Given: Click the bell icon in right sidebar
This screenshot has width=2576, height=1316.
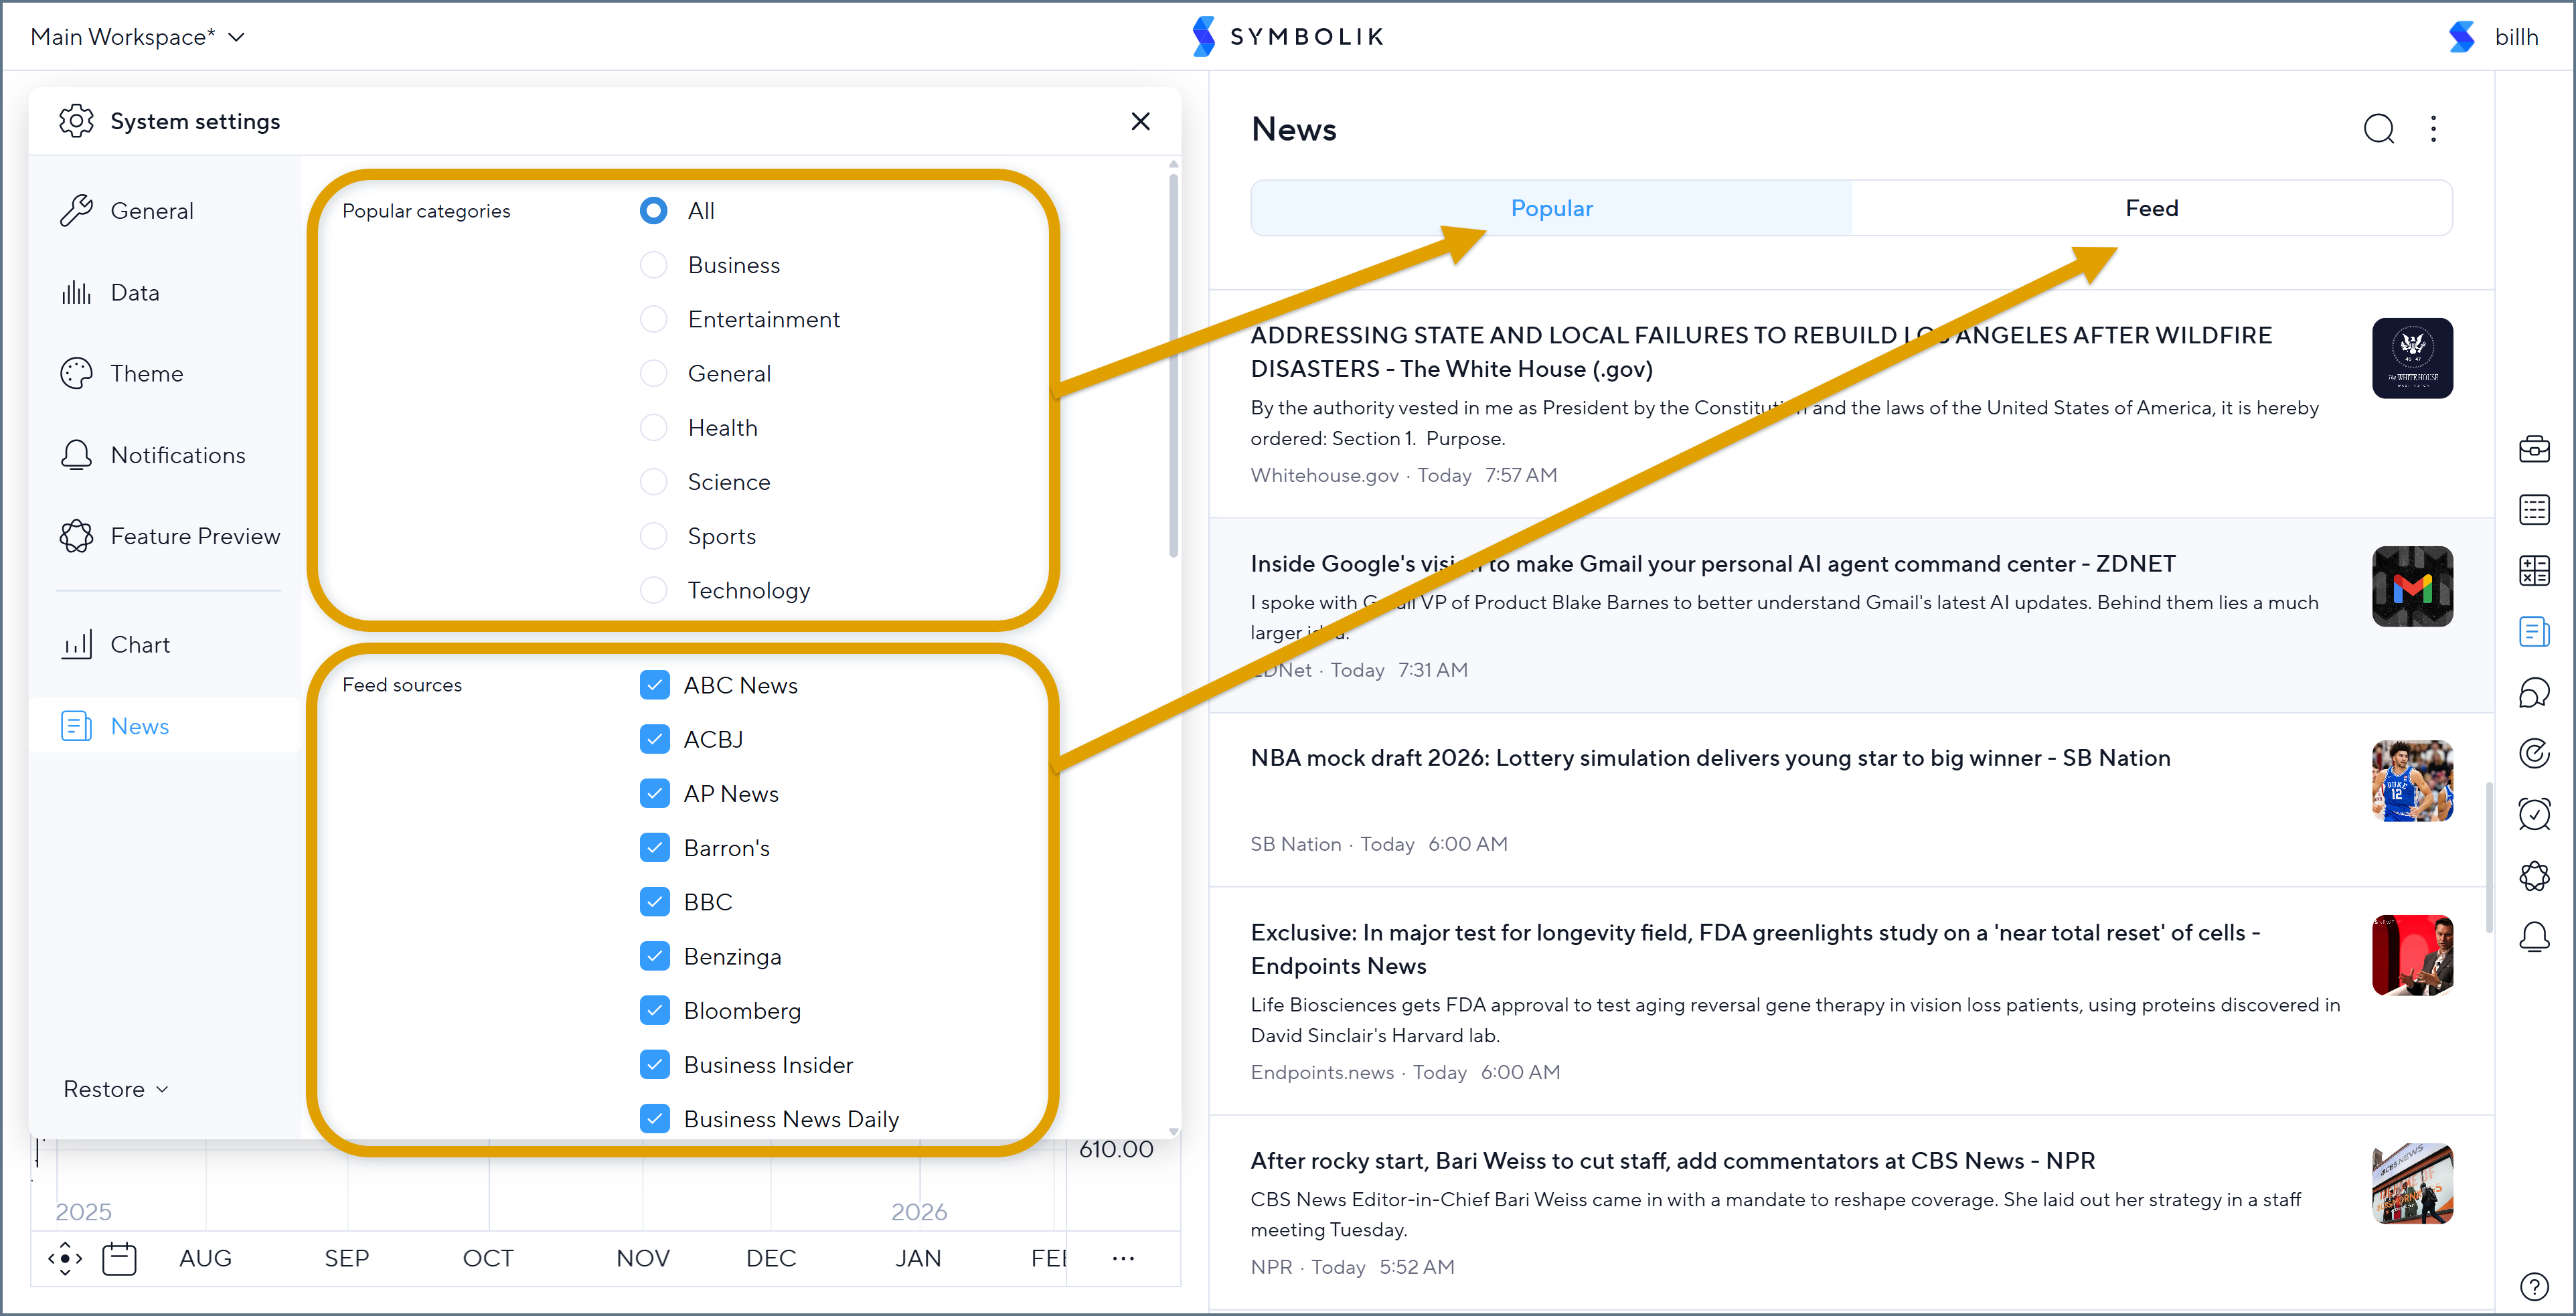Looking at the screenshot, I should pos(2533,937).
